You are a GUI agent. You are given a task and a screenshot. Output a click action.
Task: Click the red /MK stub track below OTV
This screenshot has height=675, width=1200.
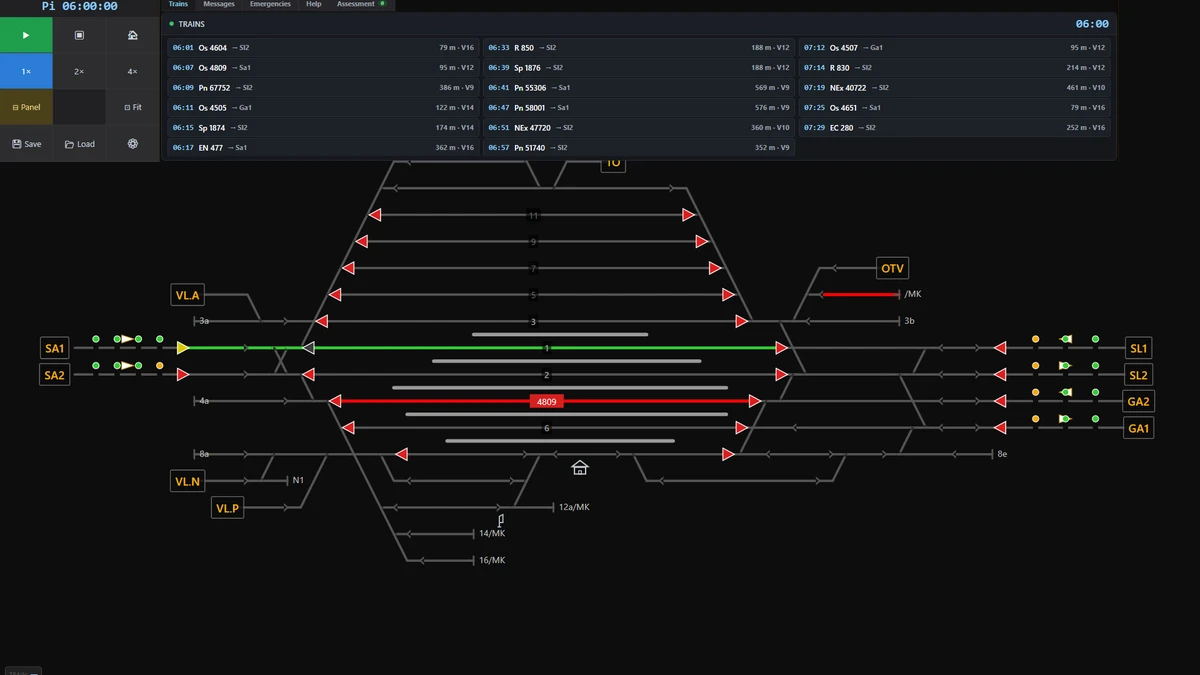[860, 294]
